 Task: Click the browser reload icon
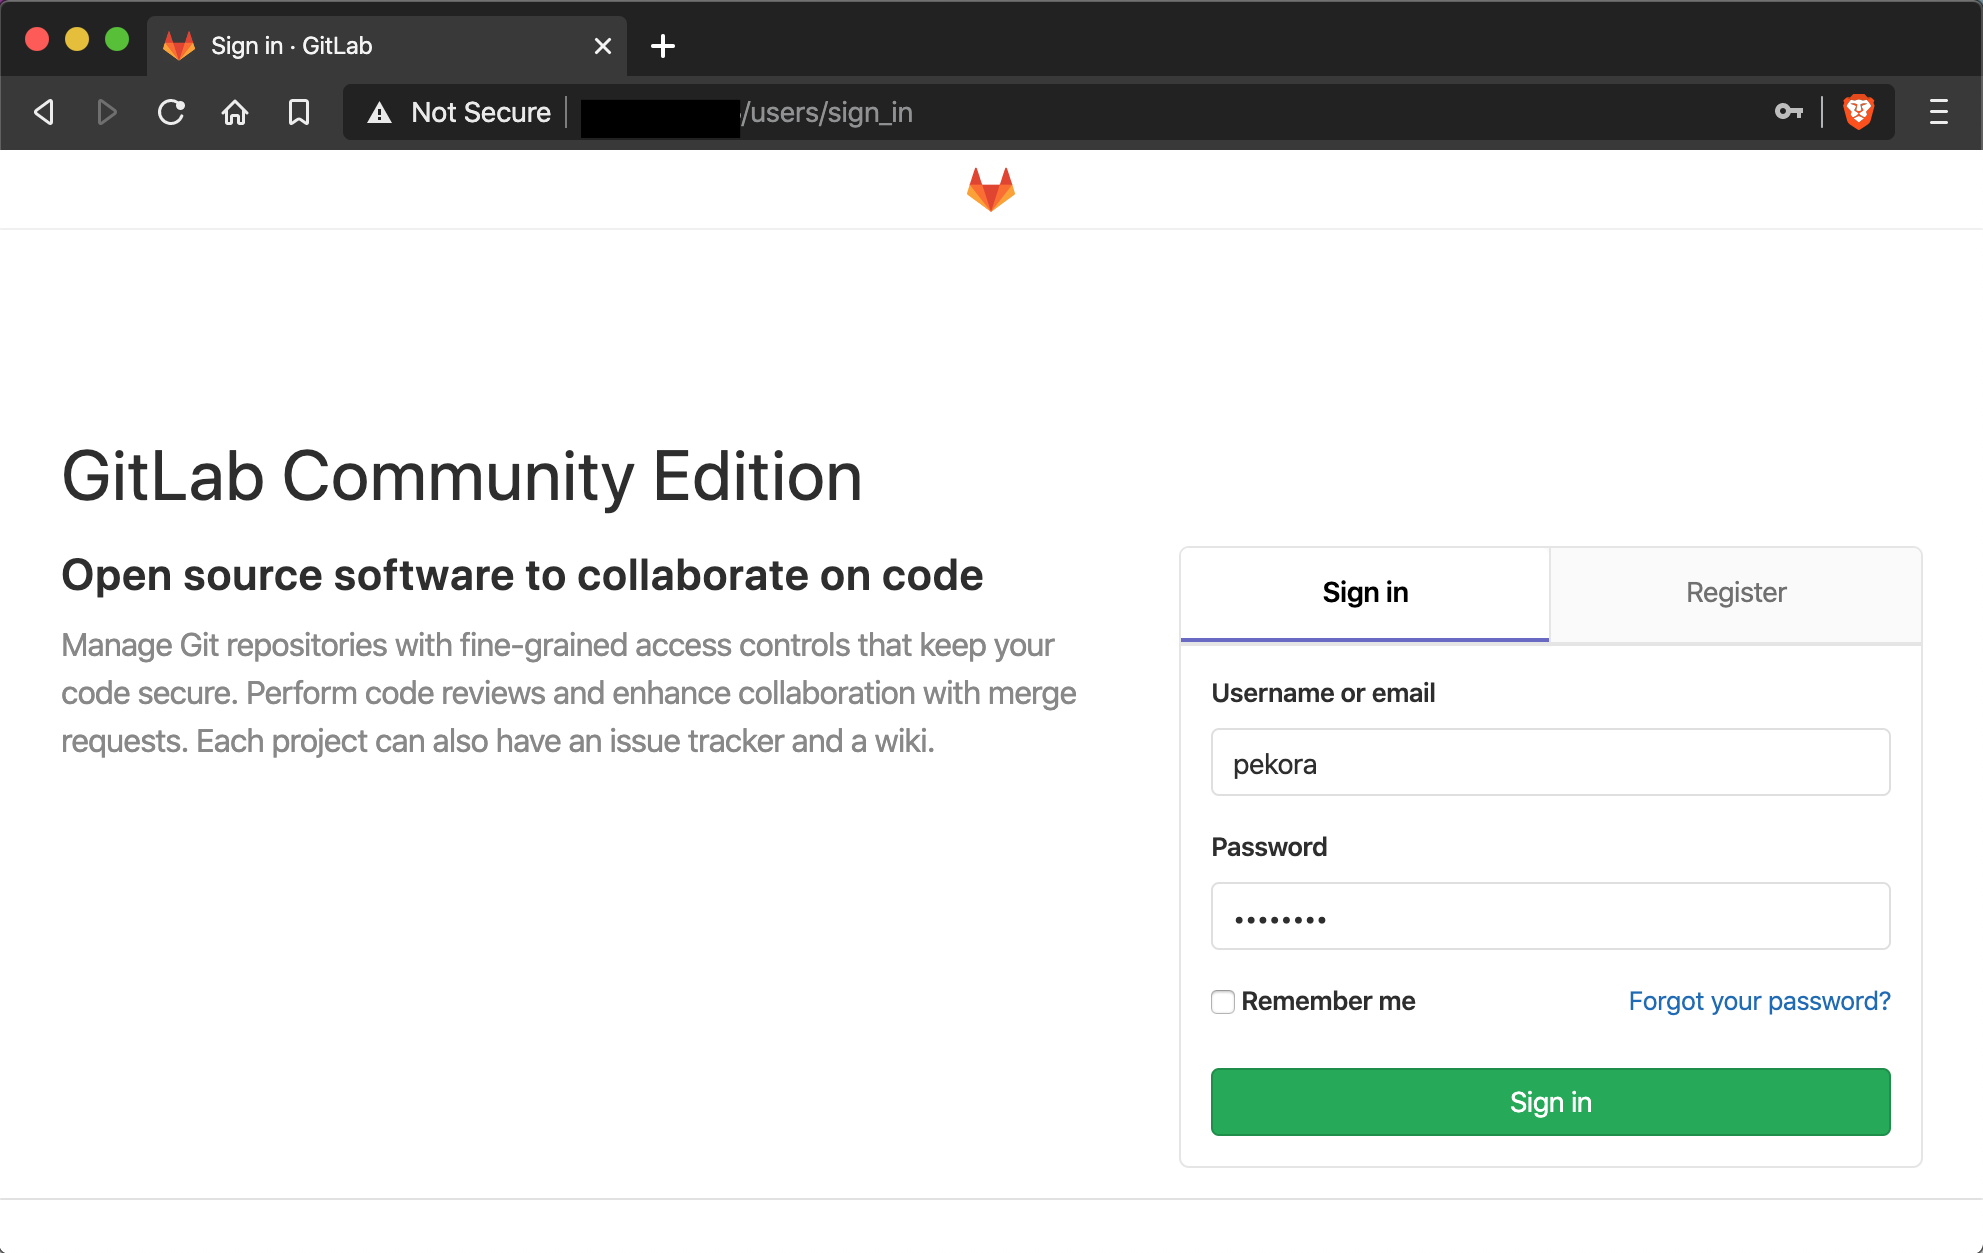170,114
